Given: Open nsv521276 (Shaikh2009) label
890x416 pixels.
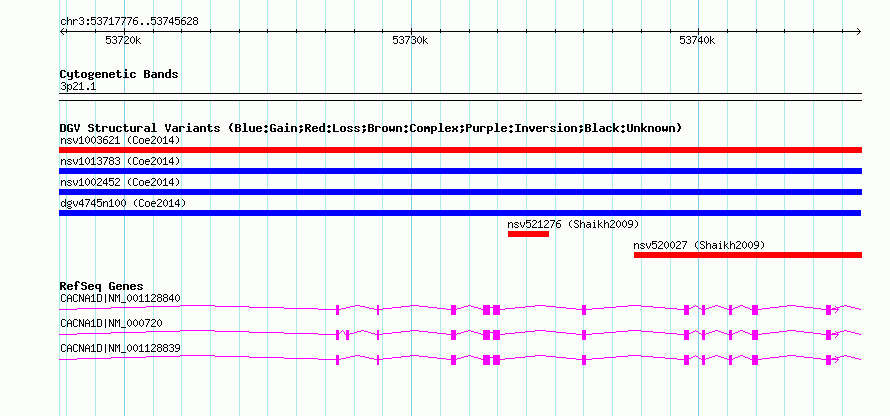Looking at the screenshot, I should pyautogui.click(x=574, y=224).
